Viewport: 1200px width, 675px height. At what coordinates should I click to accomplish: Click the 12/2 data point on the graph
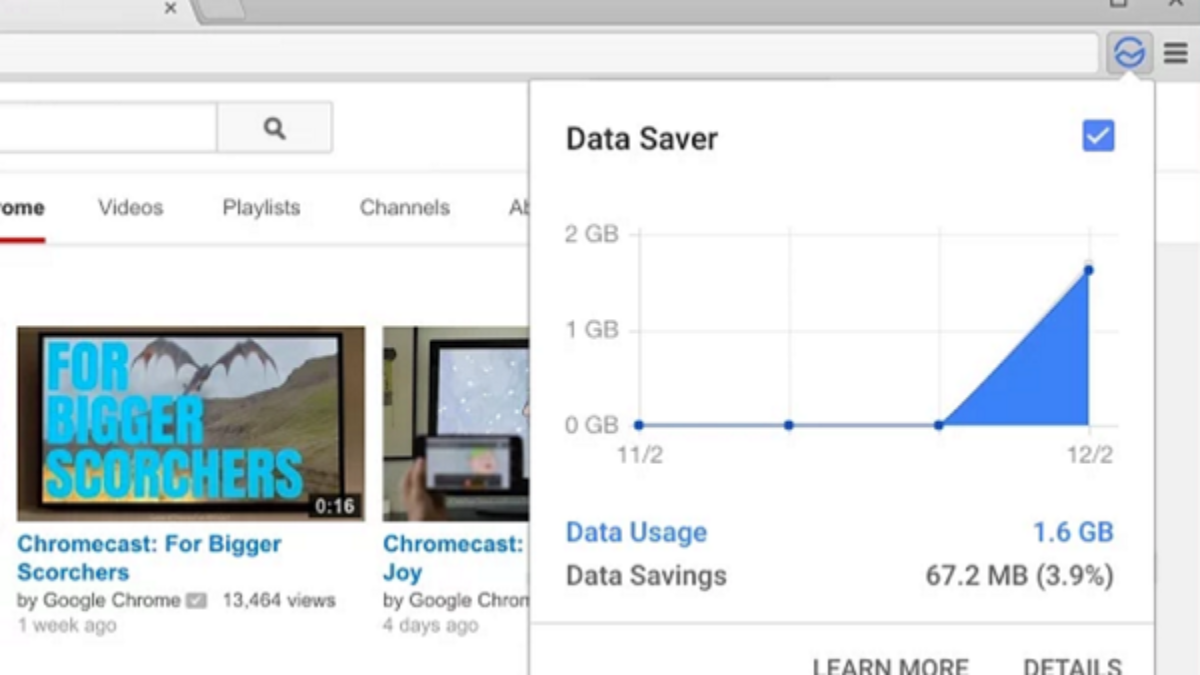pyautogui.click(x=1089, y=270)
